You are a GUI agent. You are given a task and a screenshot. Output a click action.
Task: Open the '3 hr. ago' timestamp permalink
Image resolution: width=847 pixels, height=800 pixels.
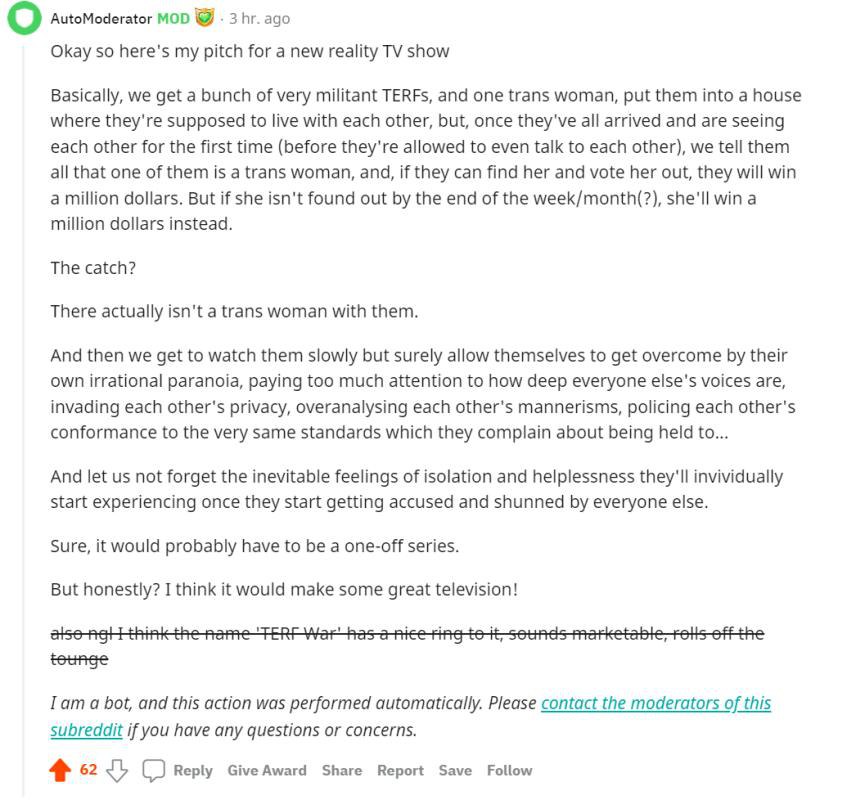(x=259, y=18)
